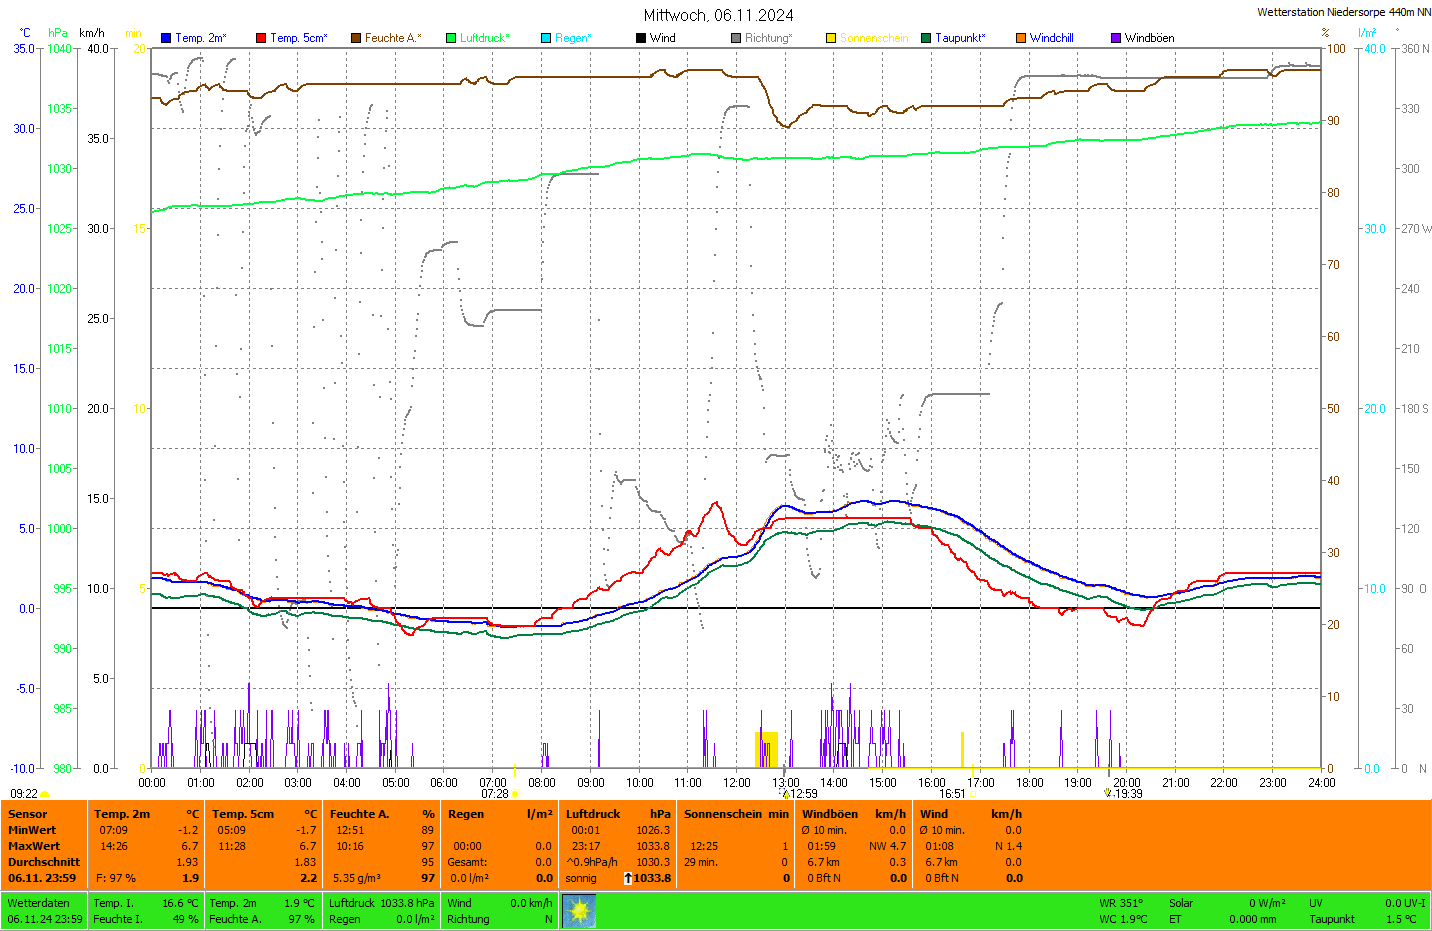Click the Sensor column header in the orange table

[28, 814]
